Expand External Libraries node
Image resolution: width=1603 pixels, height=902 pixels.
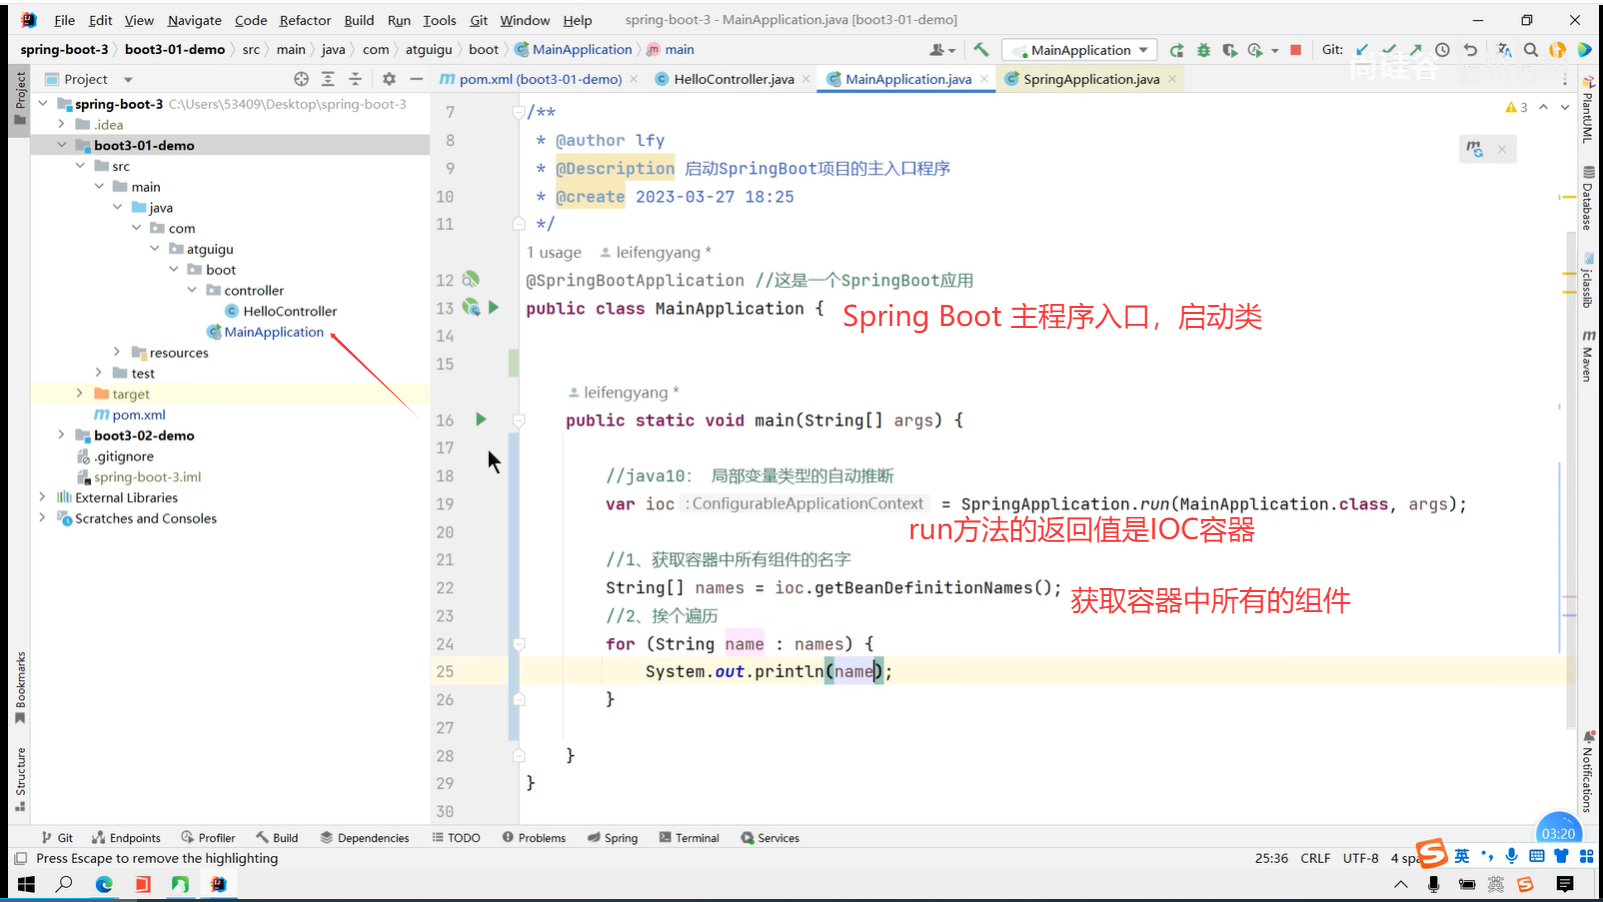(x=42, y=497)
